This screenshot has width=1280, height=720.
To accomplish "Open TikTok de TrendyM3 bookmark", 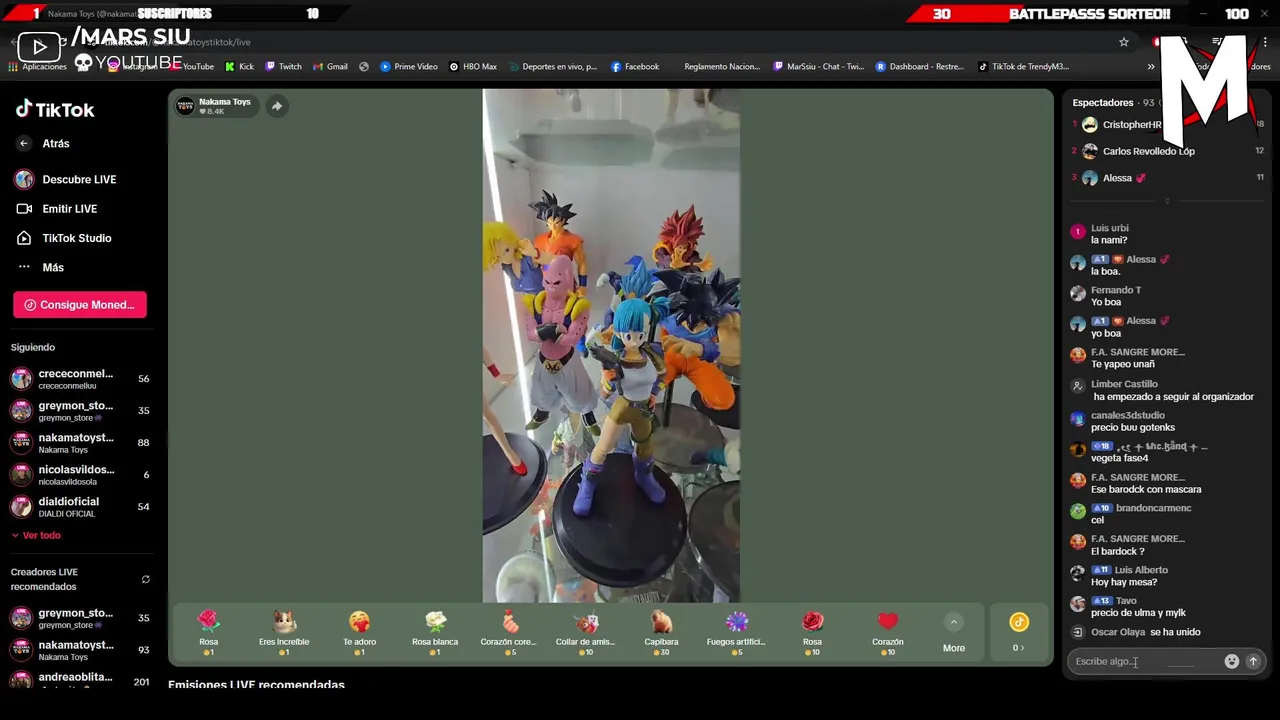I will click(1023, 67).
